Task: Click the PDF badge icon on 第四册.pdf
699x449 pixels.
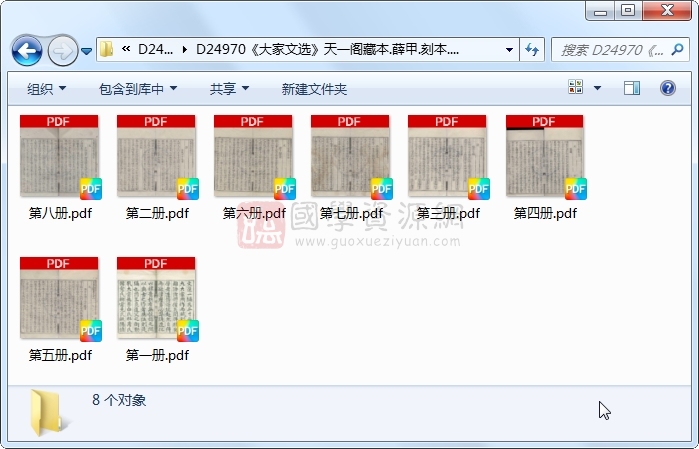Action: point(576,189)
